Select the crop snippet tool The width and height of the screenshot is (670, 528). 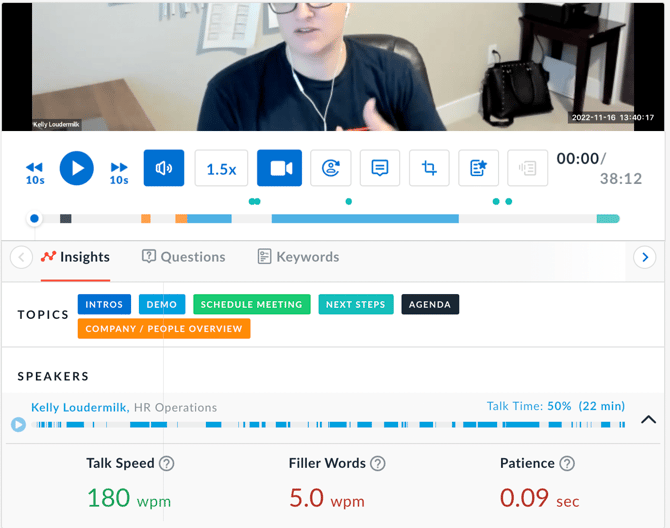(429, 169)
